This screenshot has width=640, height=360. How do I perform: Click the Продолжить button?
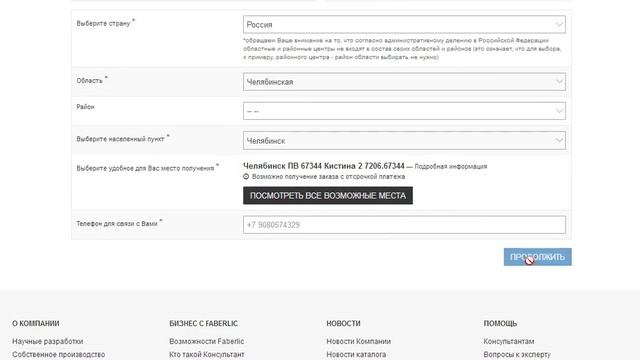tap(538, 257)
